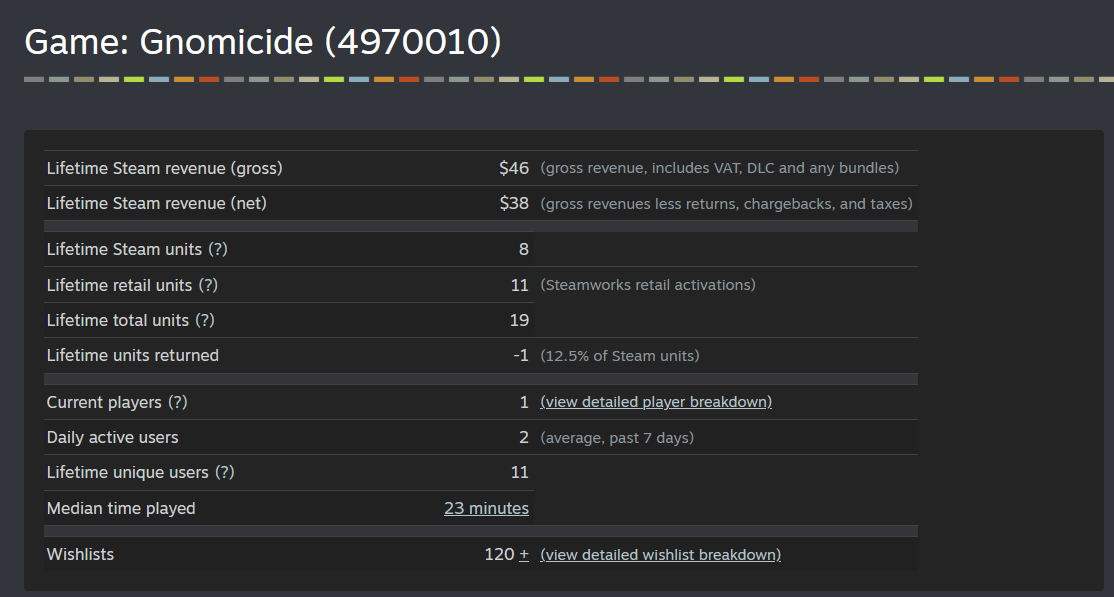1114x597 pixels.
Task: Click the (?) marker next to Current players
Action: pos(178,402)
